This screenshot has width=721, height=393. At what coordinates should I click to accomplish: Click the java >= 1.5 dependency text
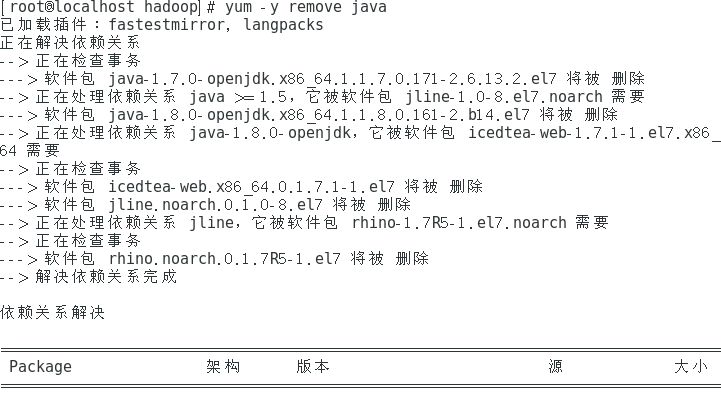(x=239, y=97)
